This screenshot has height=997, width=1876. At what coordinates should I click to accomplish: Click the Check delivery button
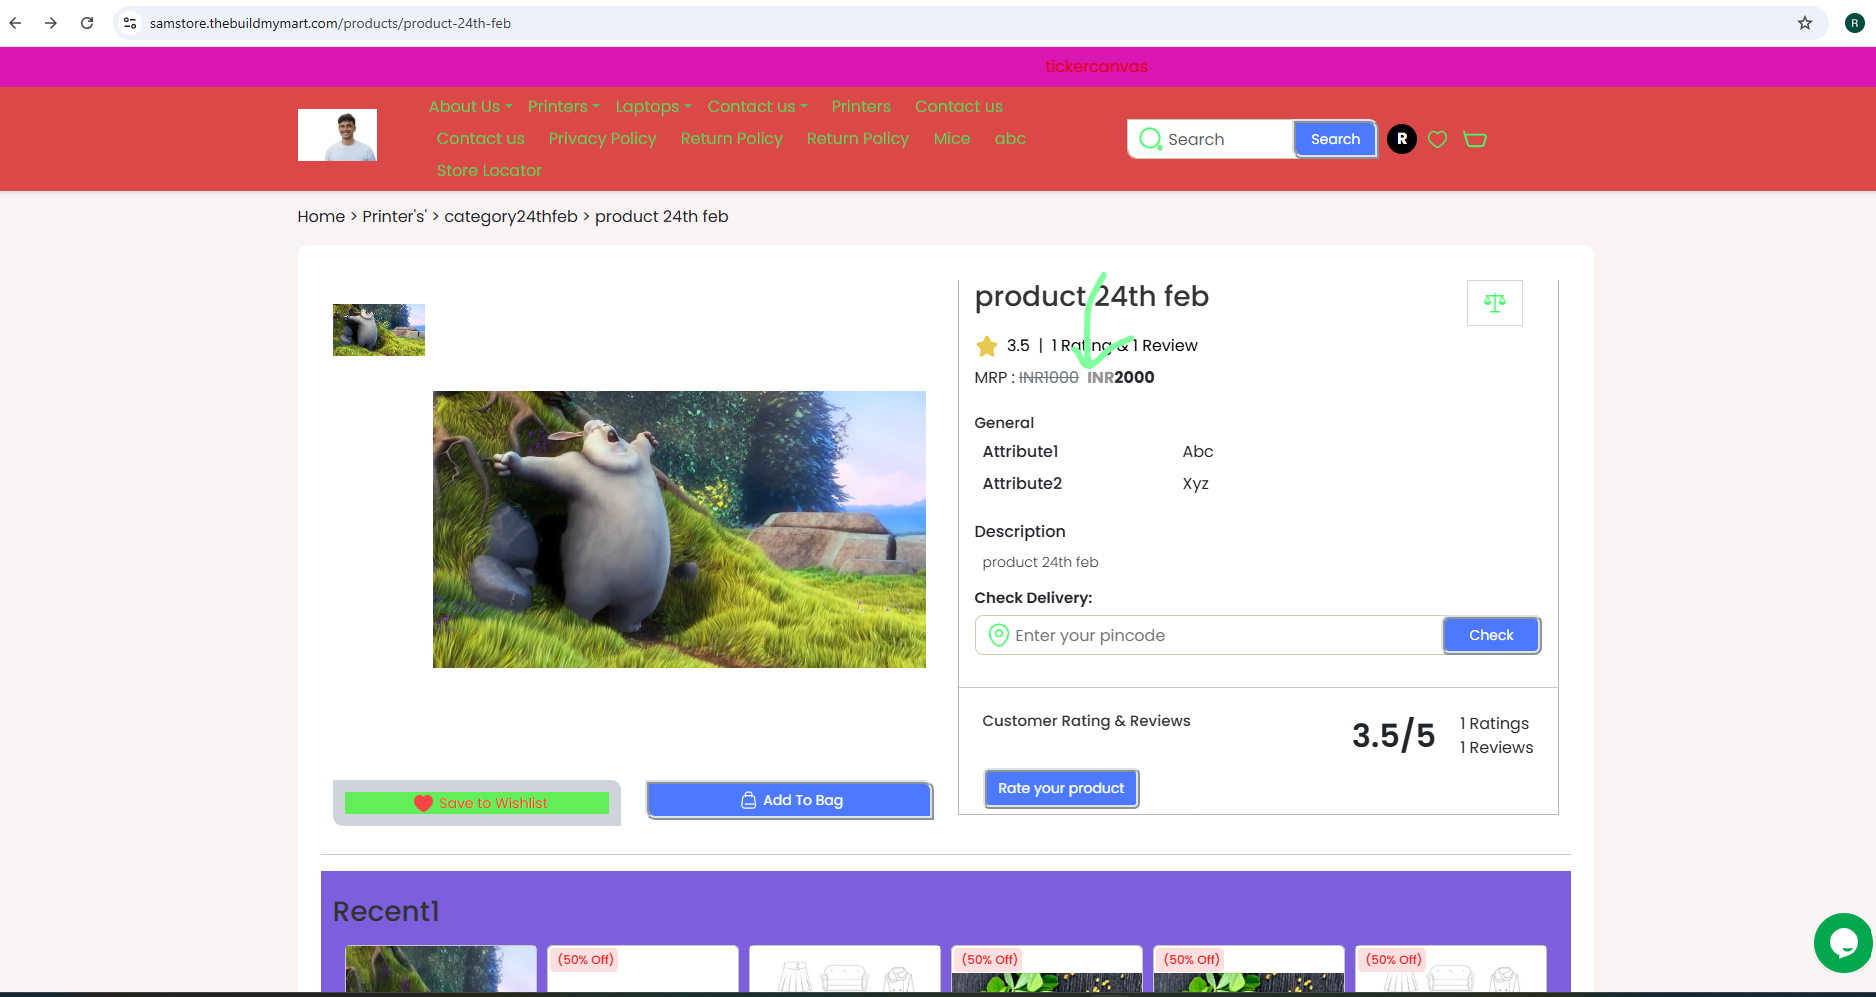click(x=1491, y=635)
